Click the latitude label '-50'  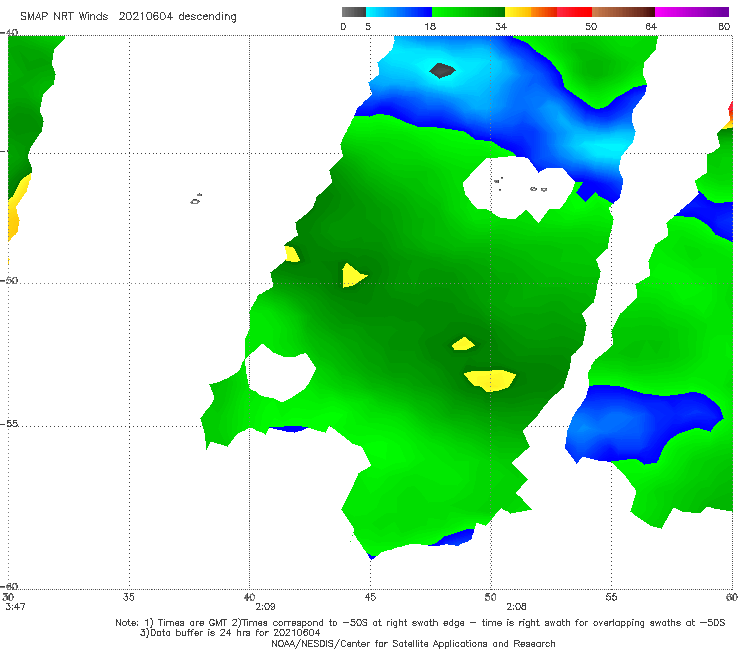pyautogui.click(x=10, y=280)
